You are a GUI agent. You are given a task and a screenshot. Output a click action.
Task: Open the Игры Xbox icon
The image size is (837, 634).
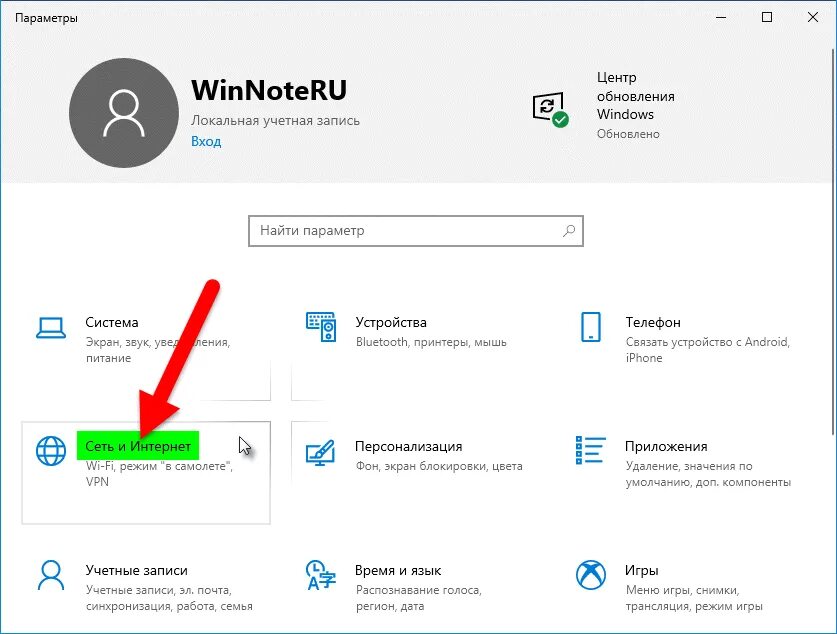590,575
